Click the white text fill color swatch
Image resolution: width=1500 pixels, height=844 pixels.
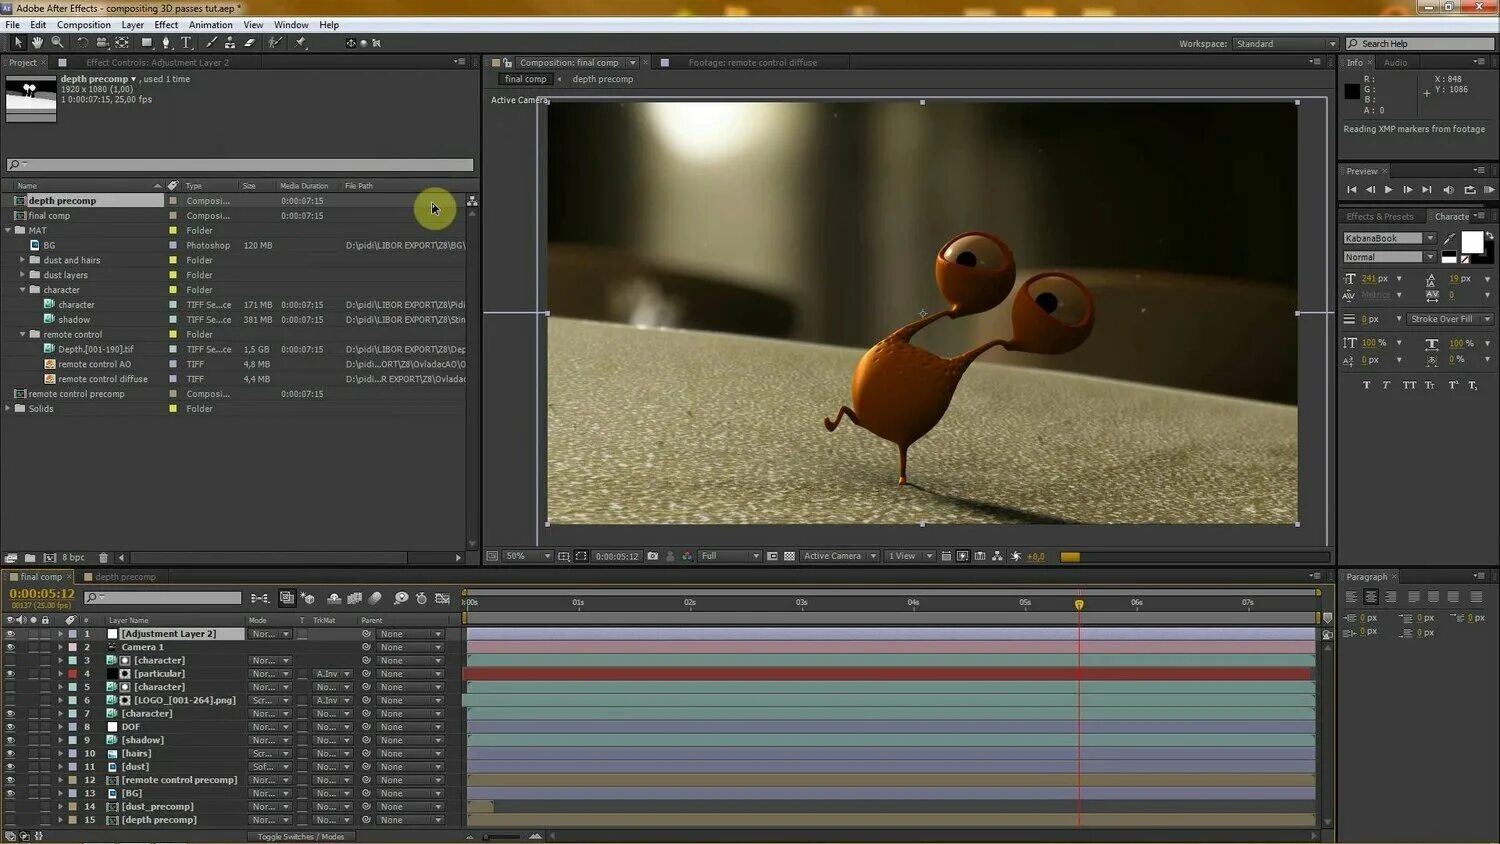(x=1472, y=242)
